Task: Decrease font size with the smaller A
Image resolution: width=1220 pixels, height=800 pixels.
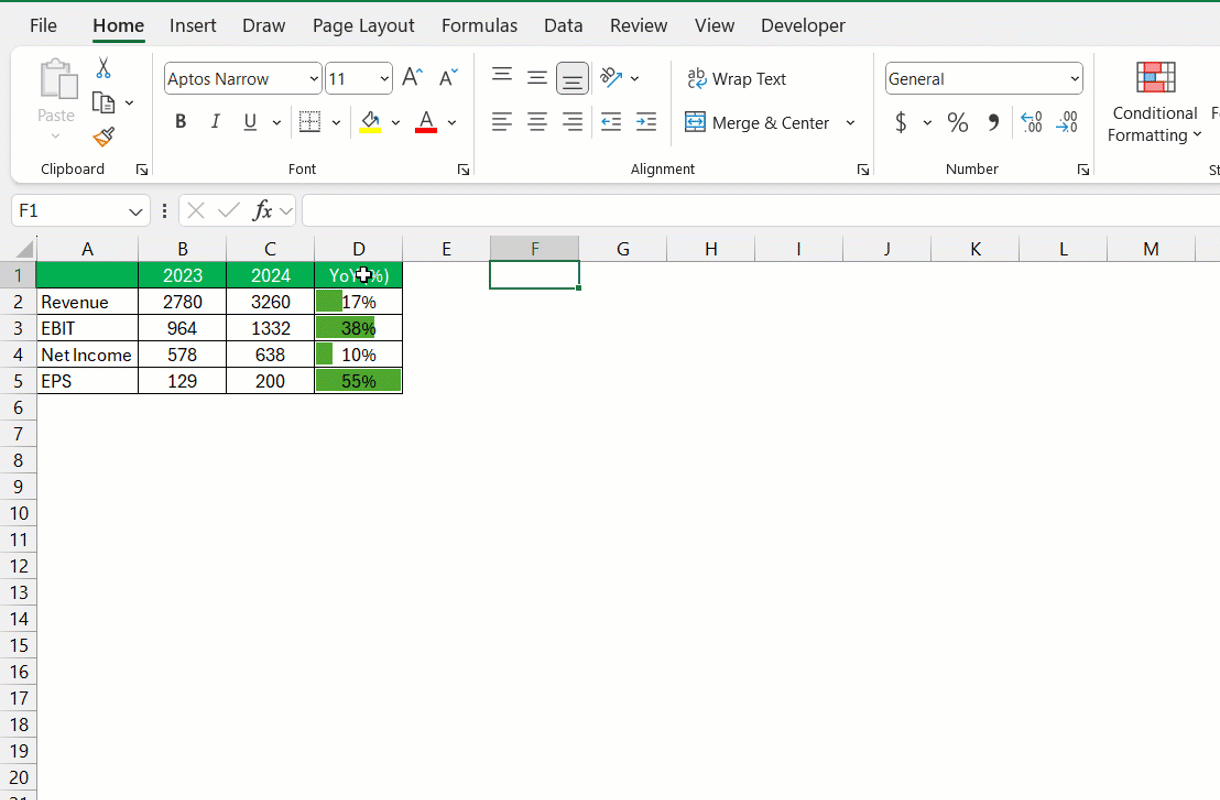Action: point(448,78)
